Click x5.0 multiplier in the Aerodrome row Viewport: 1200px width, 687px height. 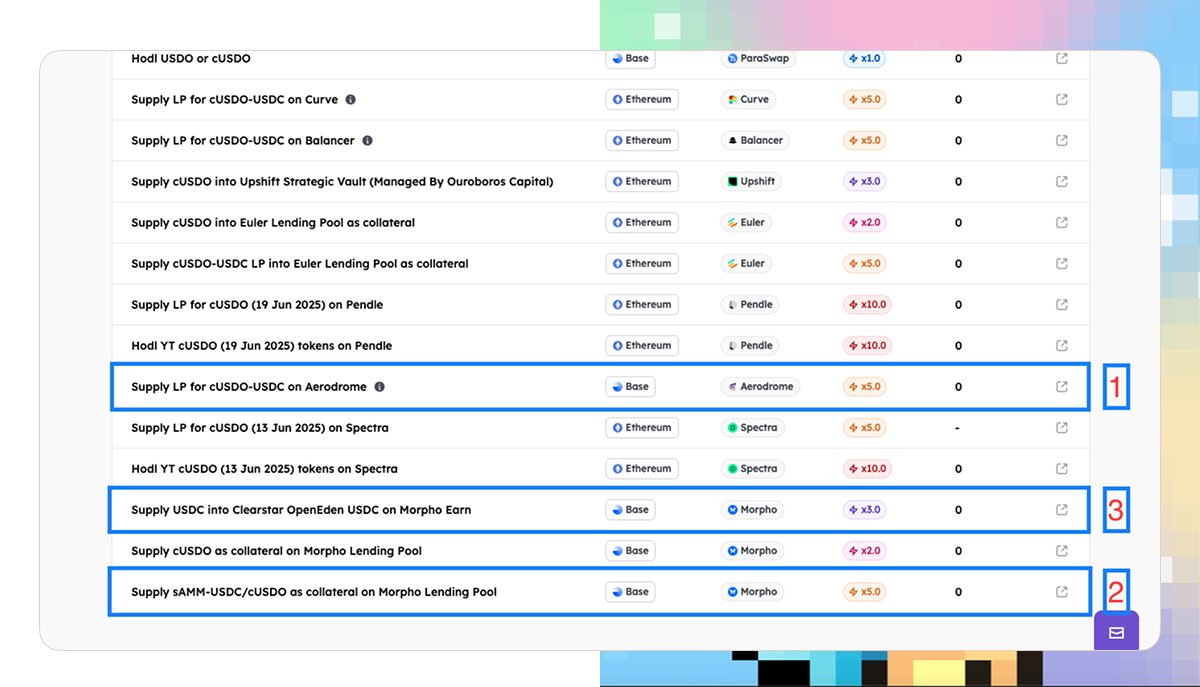864,386
